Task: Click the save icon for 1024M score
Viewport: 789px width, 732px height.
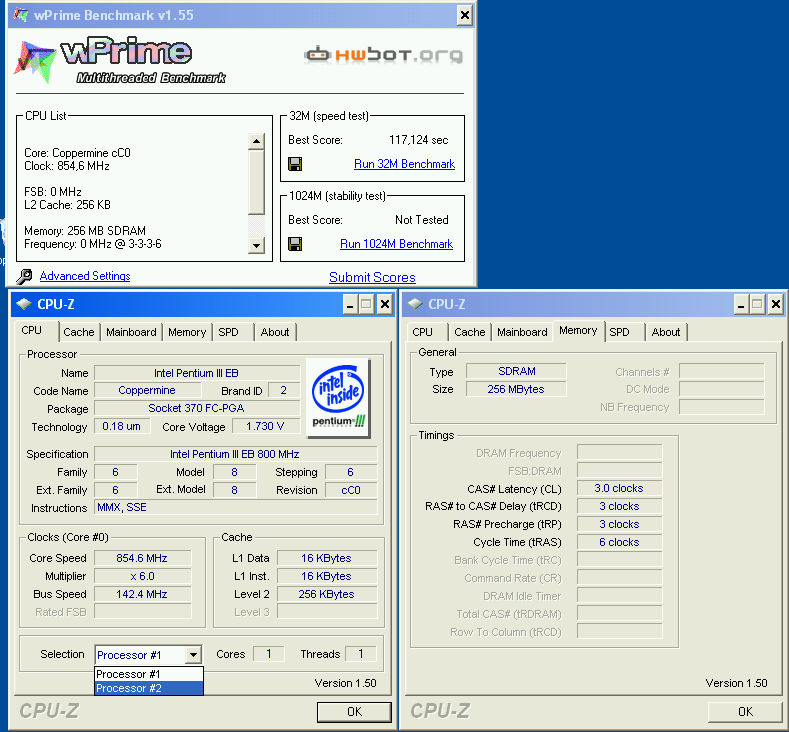Action: [x=295, y=244]
